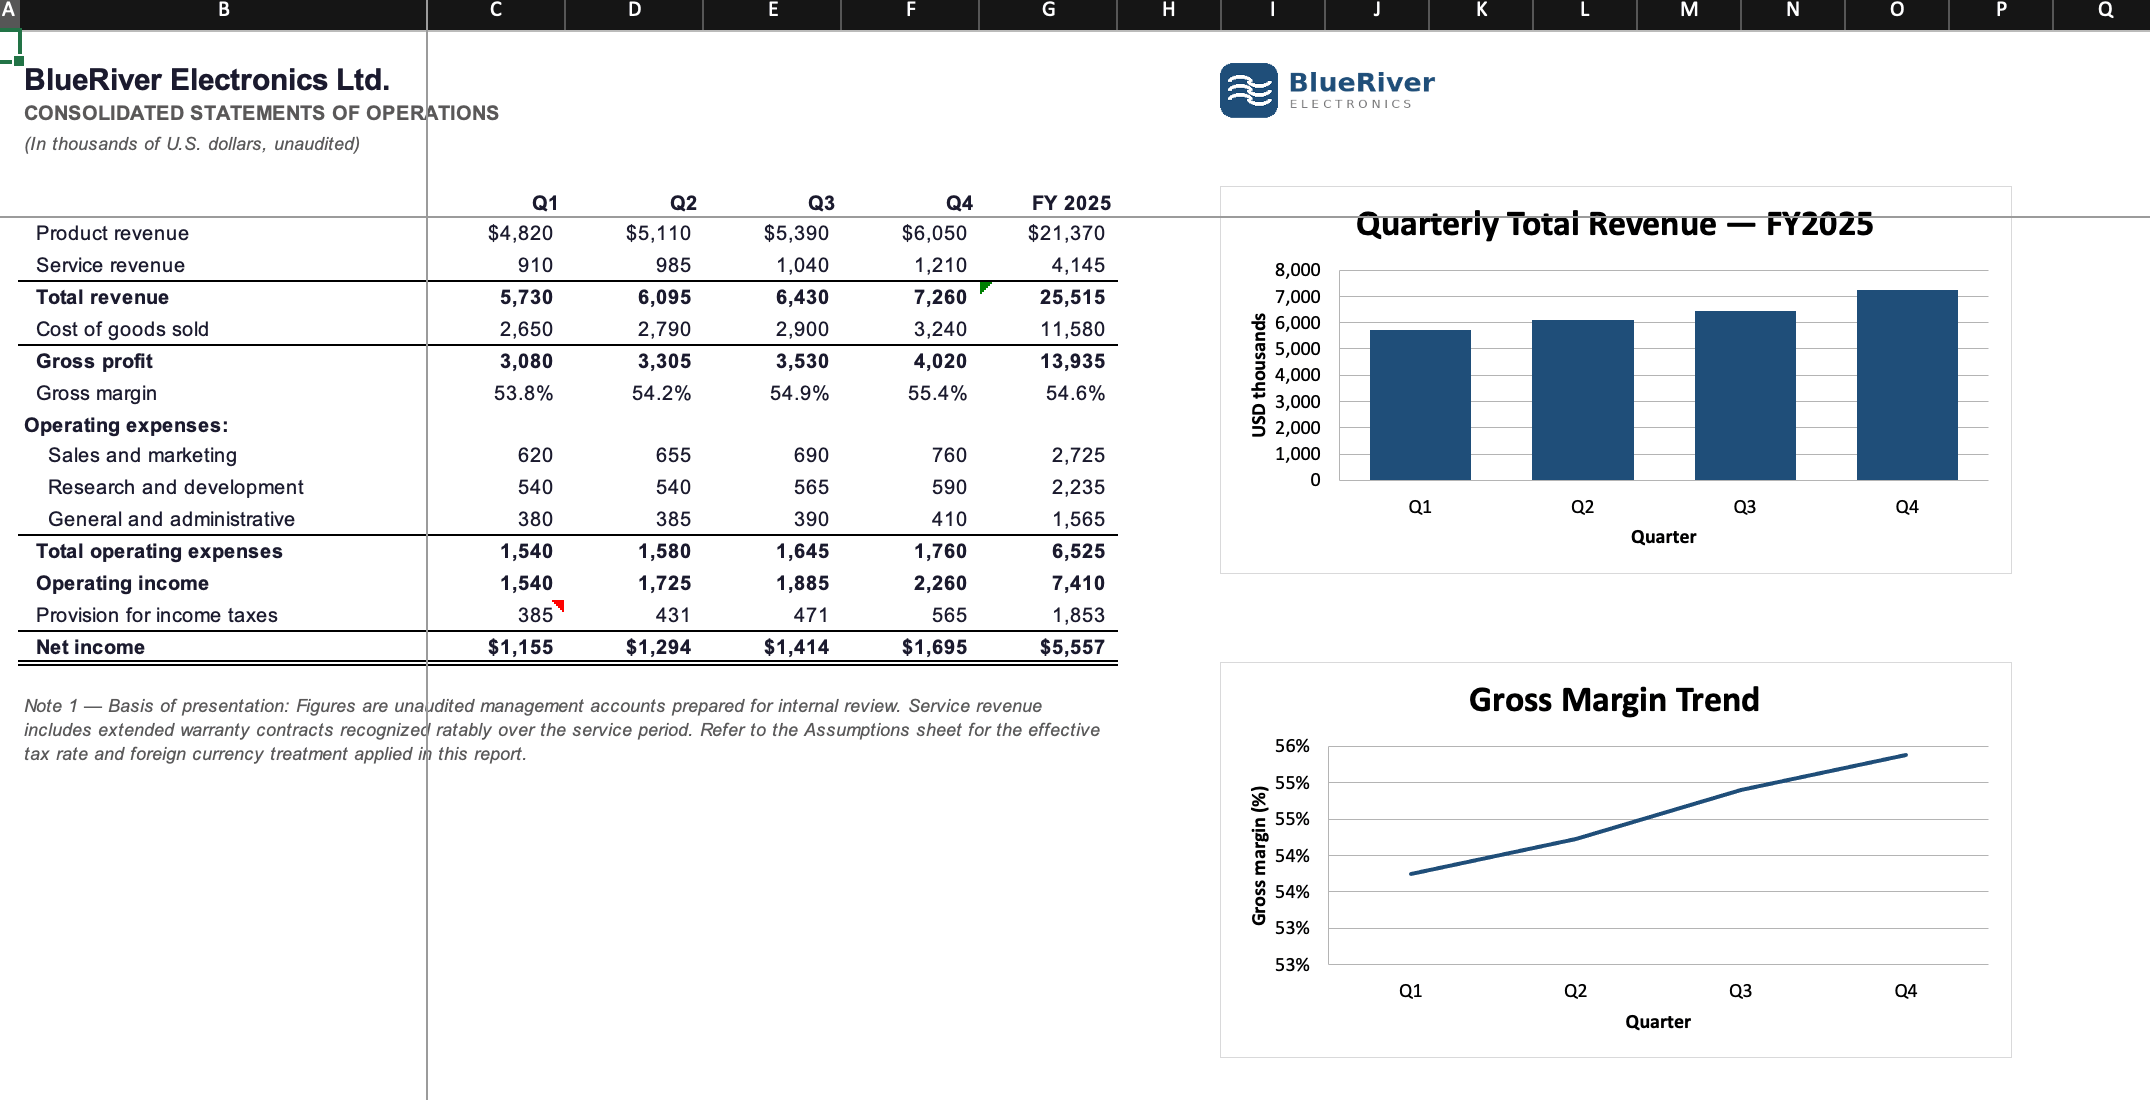Select the Quarterly Total Revenue chart title

pos(1614,224)
